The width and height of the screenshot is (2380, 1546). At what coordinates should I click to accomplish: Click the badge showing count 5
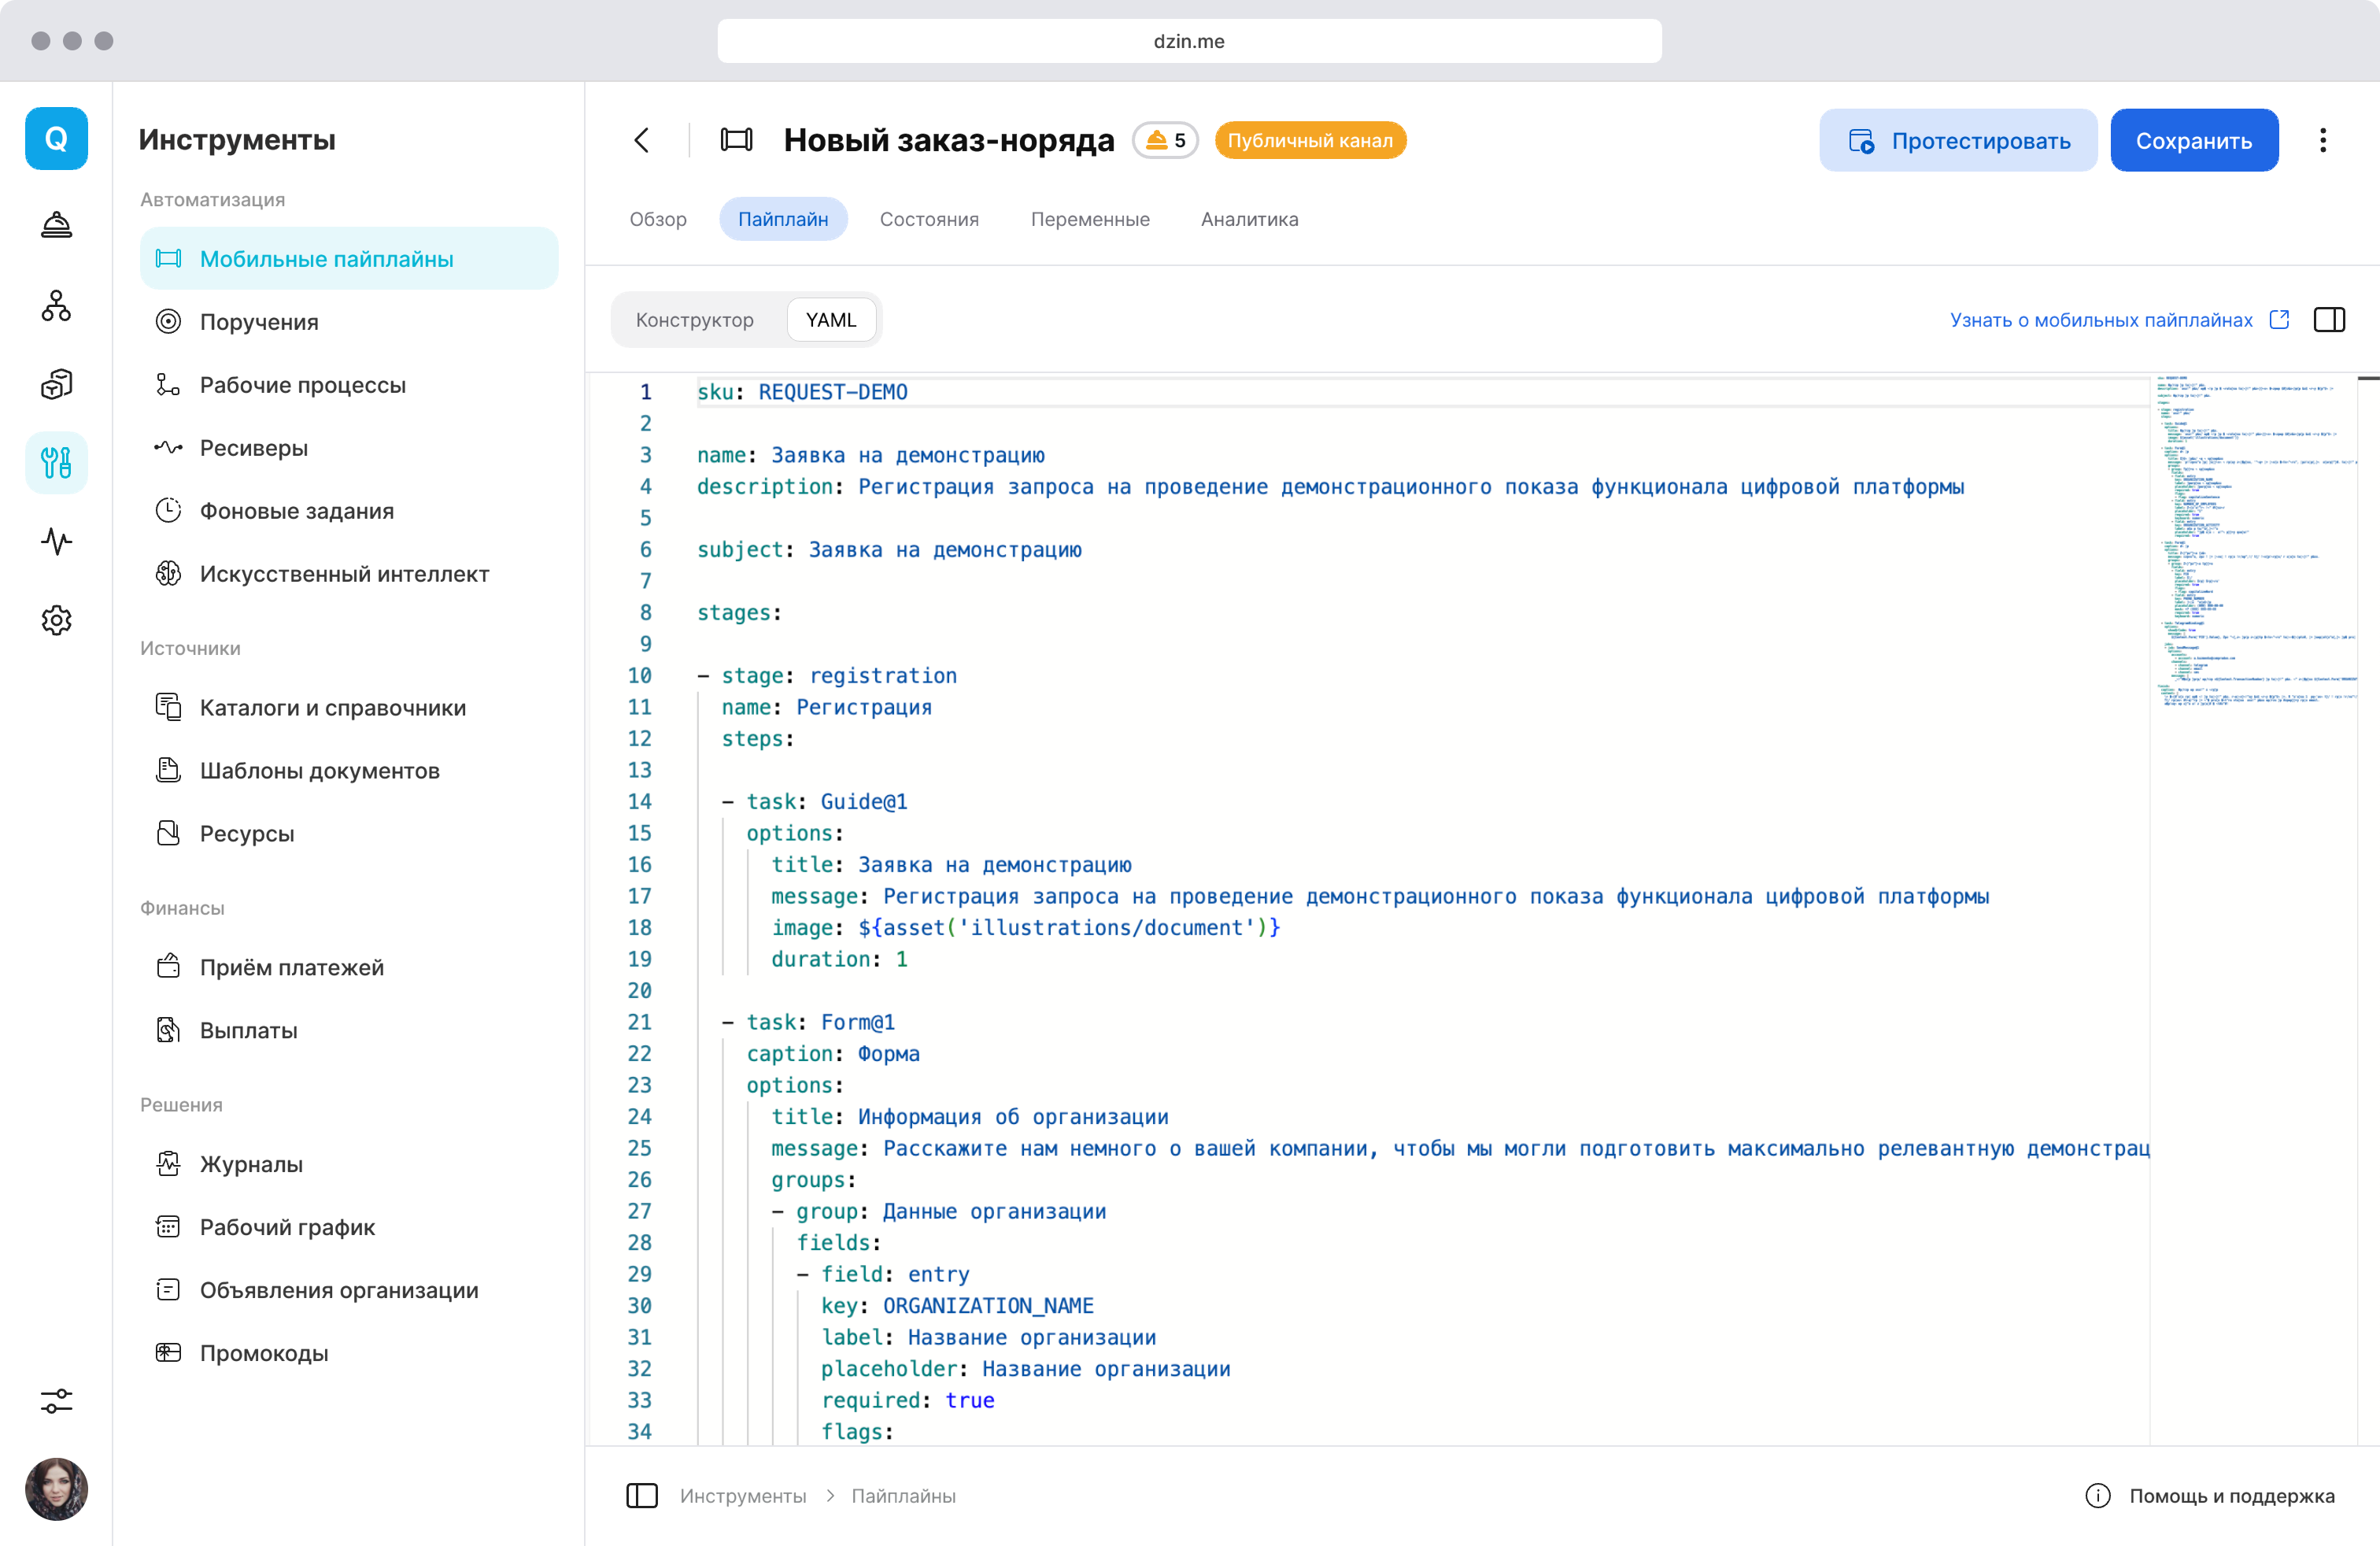[x=1165, y=140]
